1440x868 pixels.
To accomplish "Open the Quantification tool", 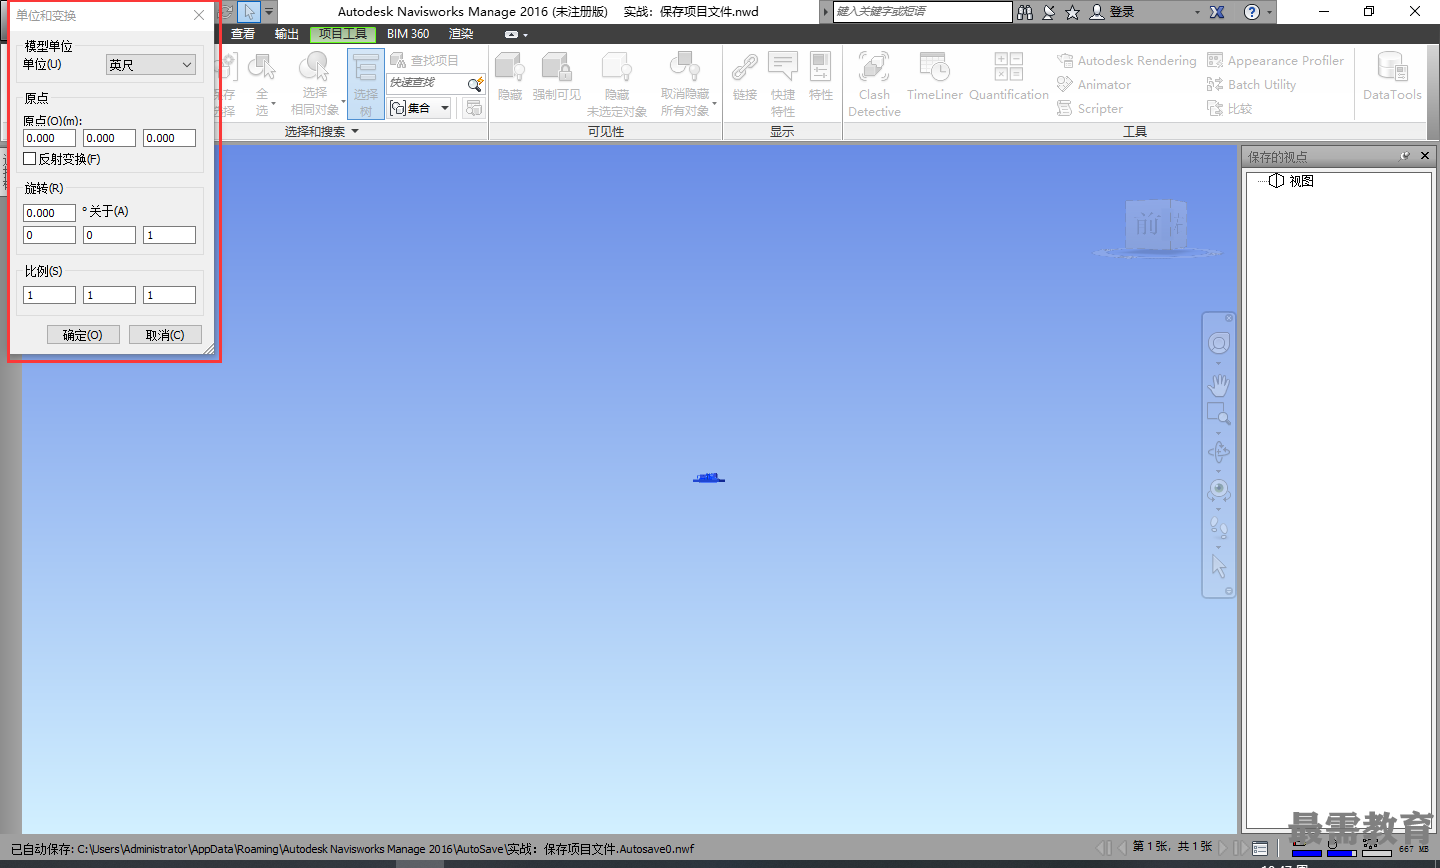I will [x=1008, y=78].
